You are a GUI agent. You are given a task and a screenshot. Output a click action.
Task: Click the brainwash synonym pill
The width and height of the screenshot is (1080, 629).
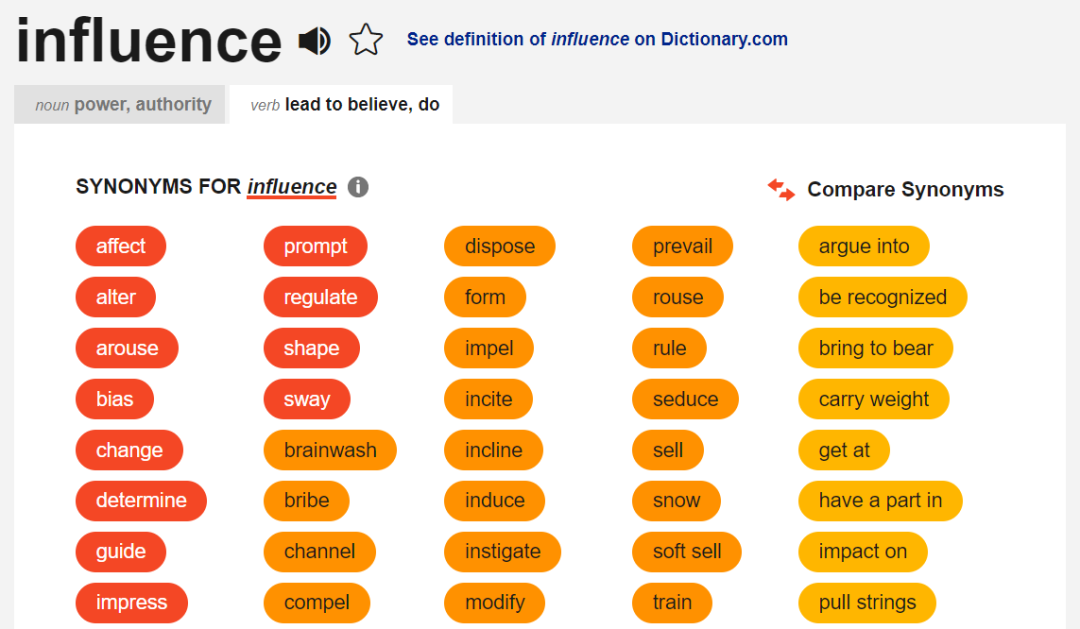(x=330, y=450)
